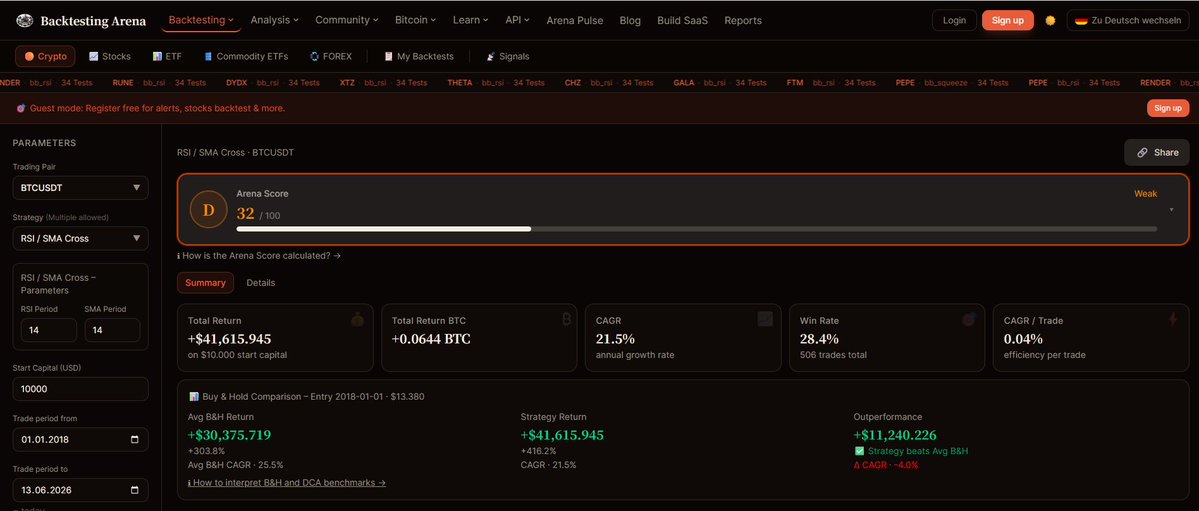Switch to the Details tab
The height and width of the screenshot is (511, 1199).
click(x=261, y=283)
